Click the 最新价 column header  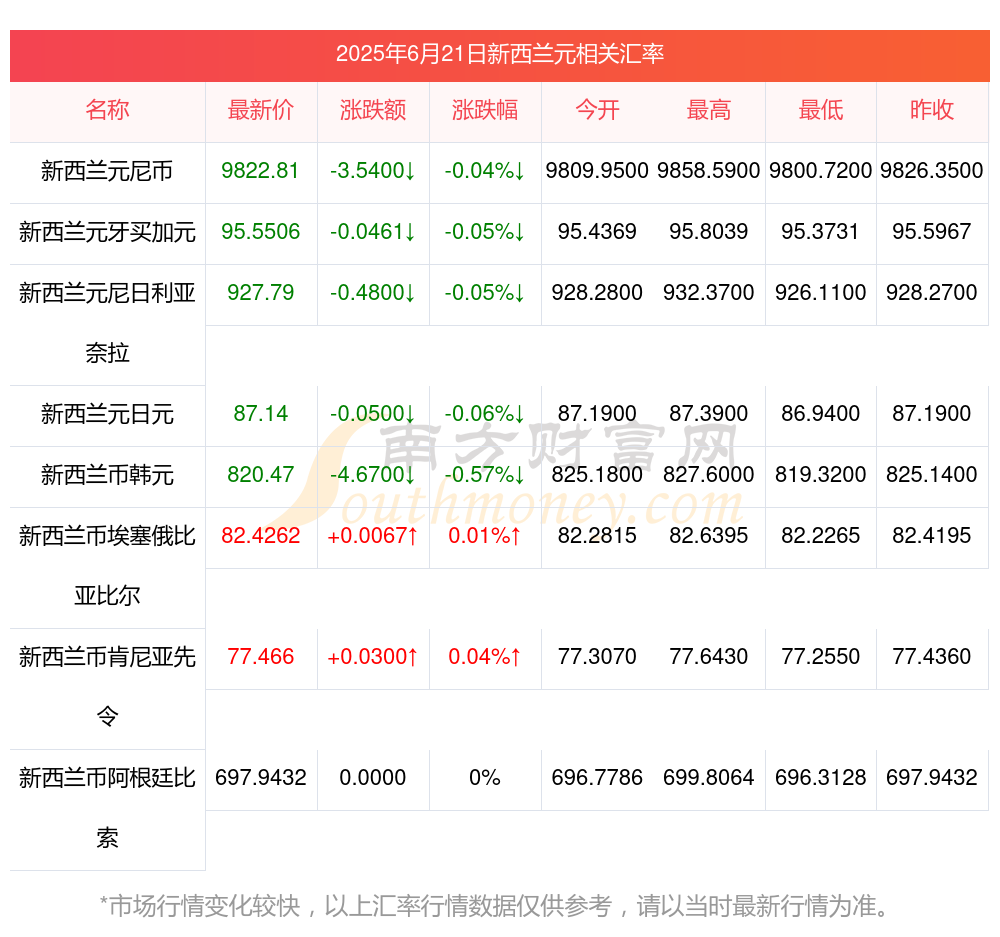(261, 110)
